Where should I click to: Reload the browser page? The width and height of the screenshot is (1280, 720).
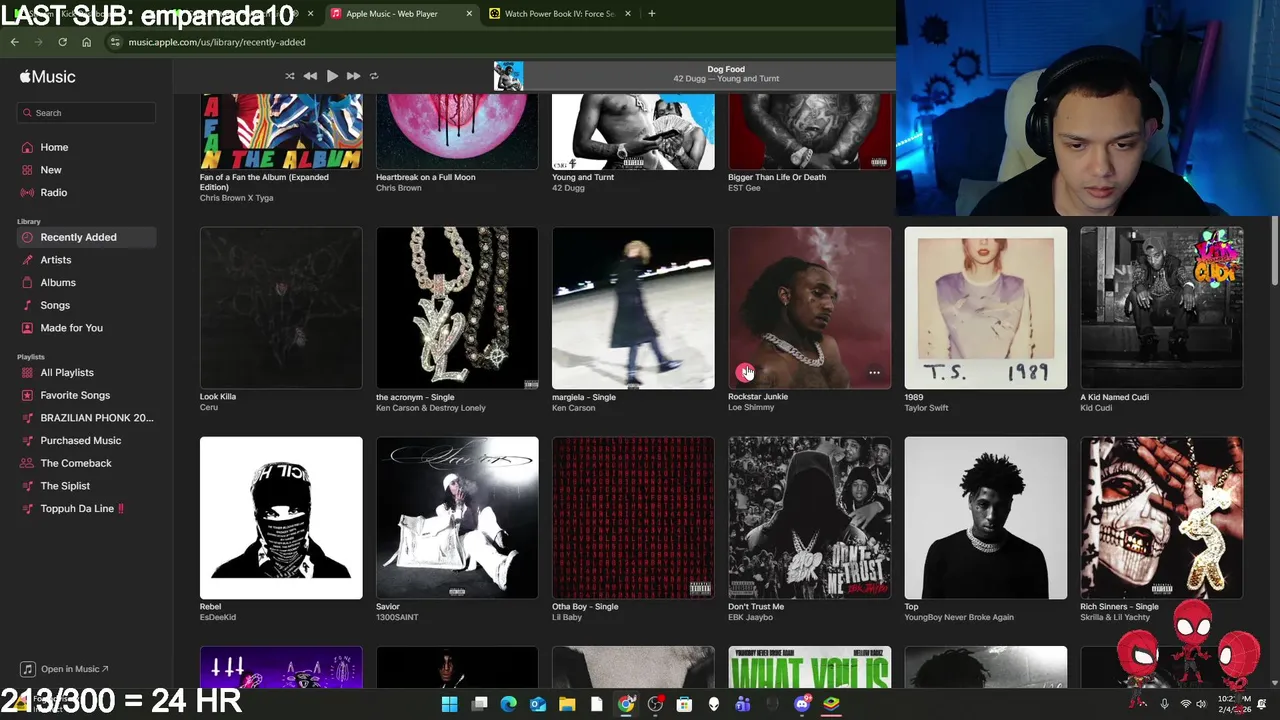[62, 42]
